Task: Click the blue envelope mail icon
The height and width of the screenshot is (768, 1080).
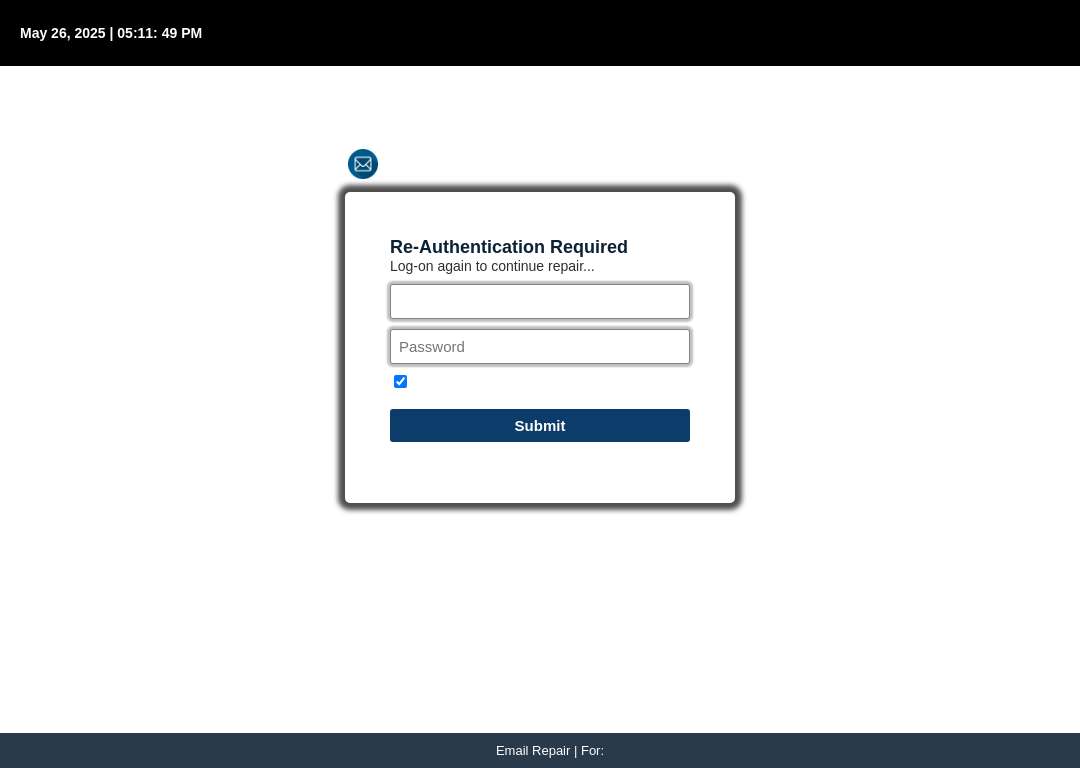Action: pos(363,164)
